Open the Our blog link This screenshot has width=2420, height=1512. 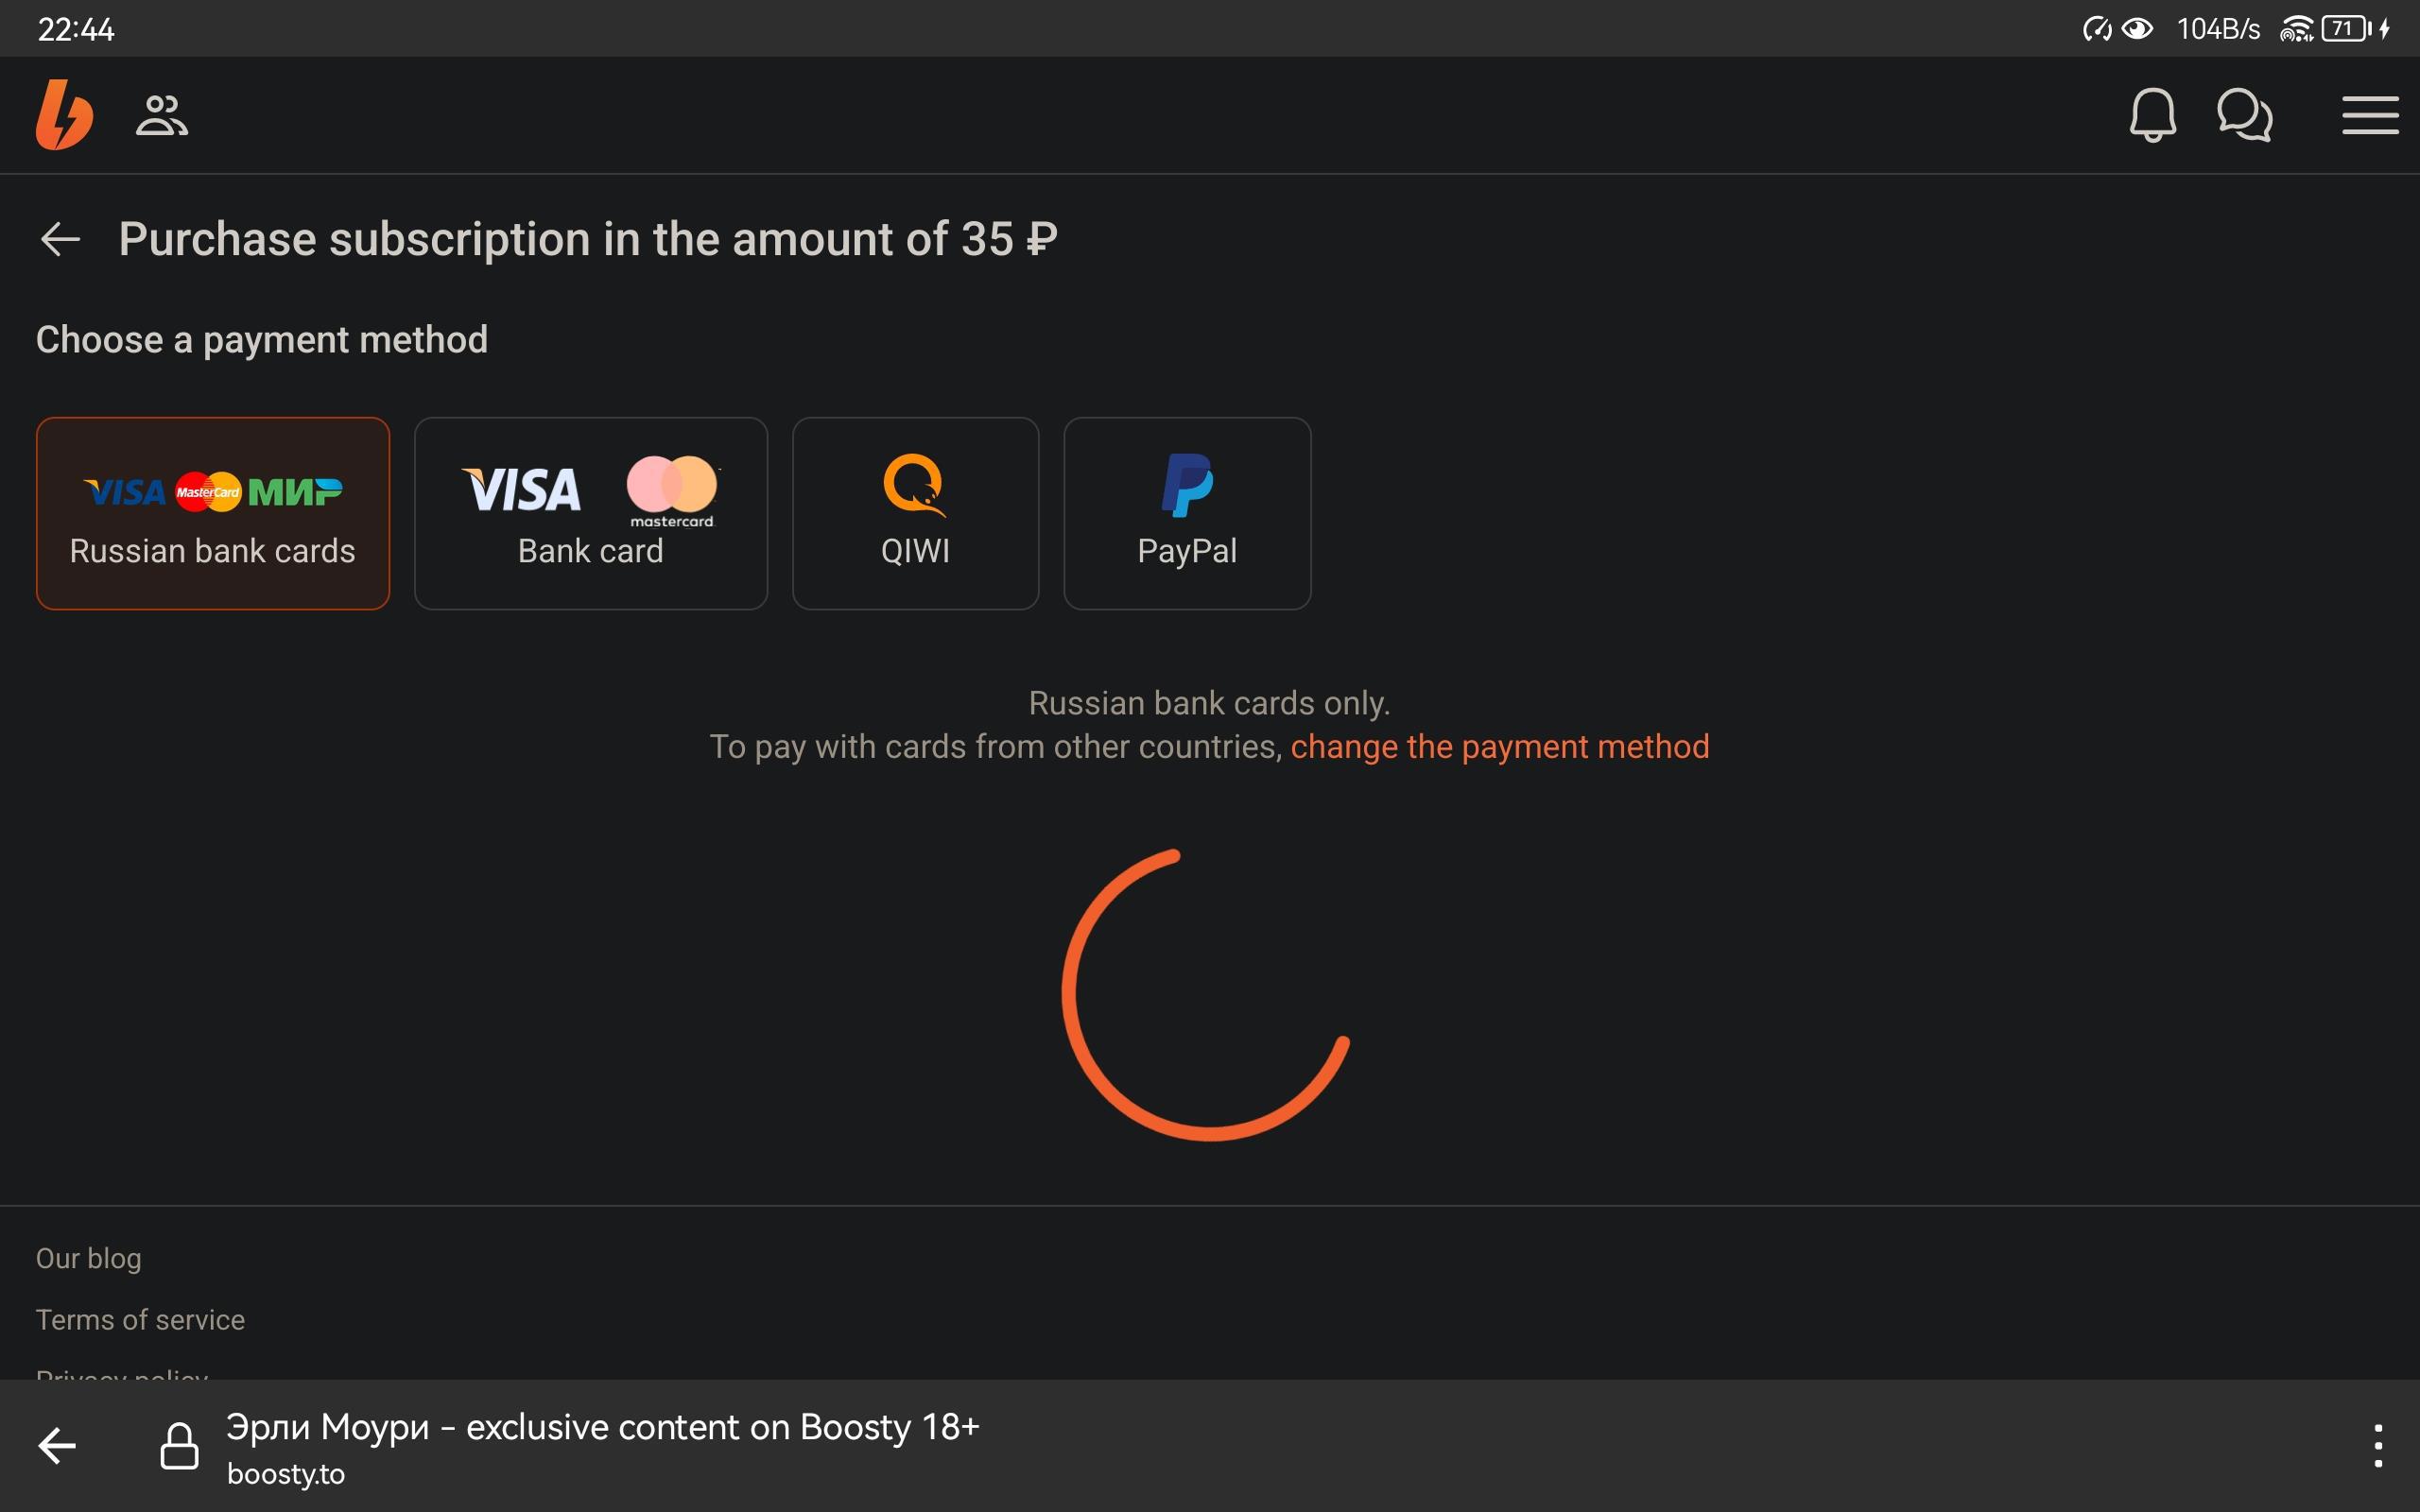pos(89,1258)
